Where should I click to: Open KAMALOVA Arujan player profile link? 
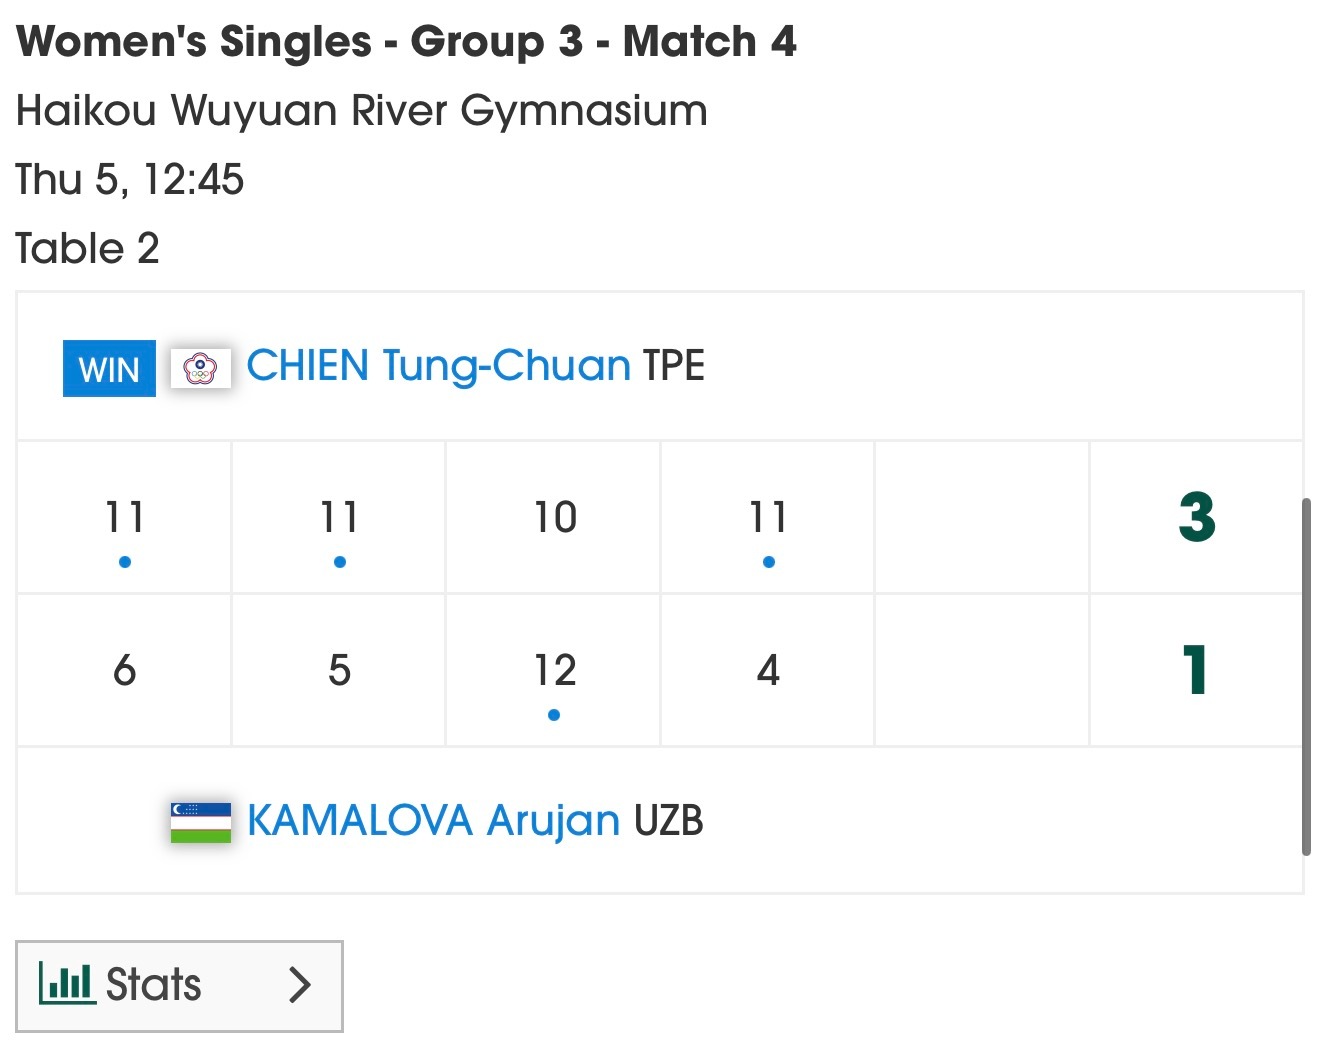433,820
